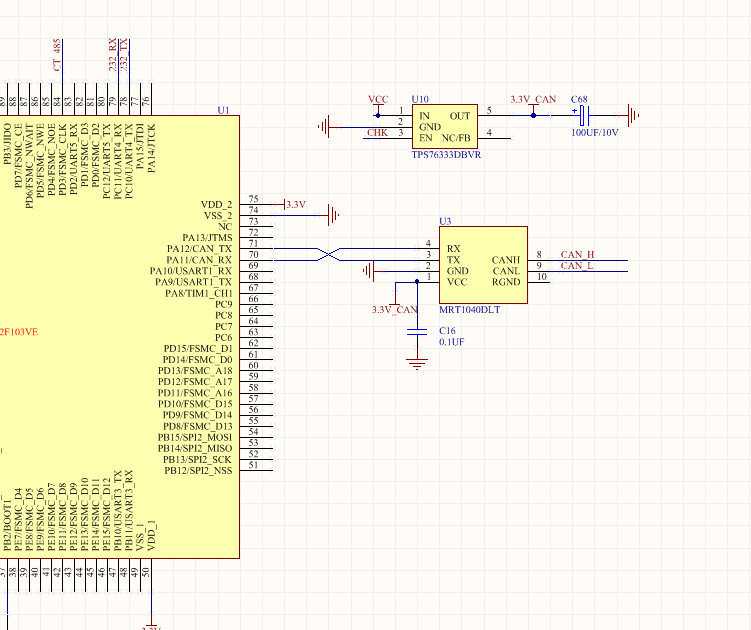
Task: Select the MRT1040DLT part name text
Action: coord(469,309)
